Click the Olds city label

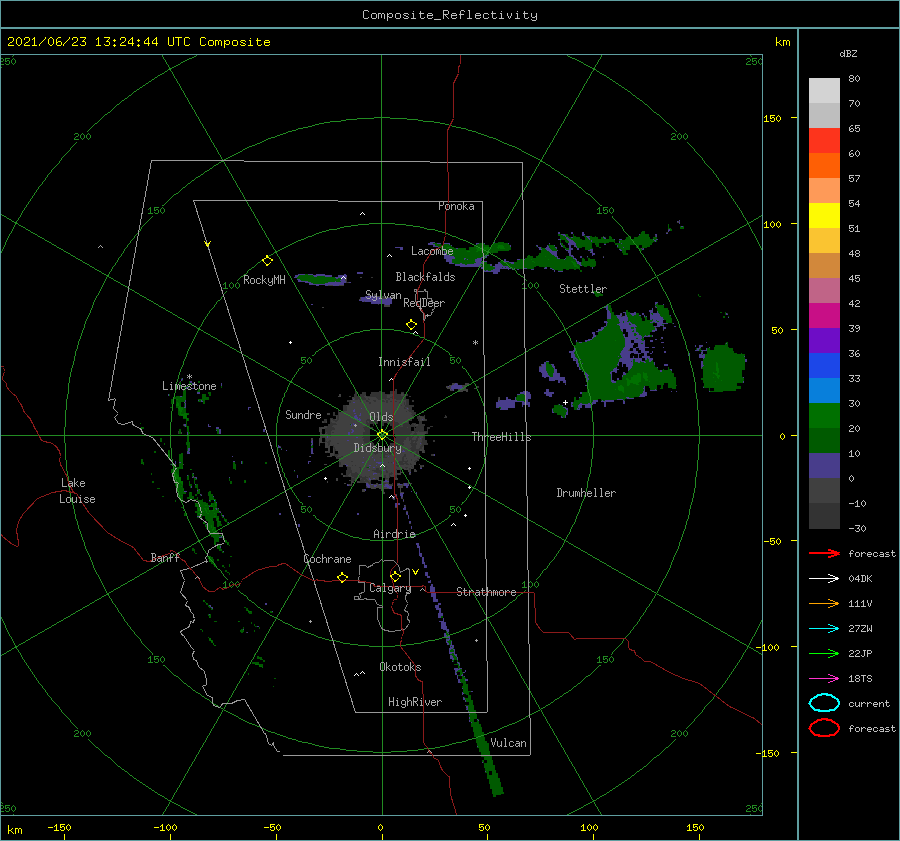click(381, 417)
